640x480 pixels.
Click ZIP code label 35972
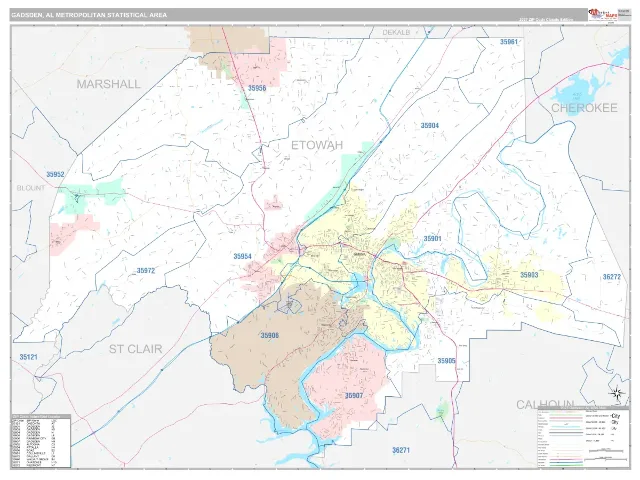pyautogui.click(x=146, y=271)
